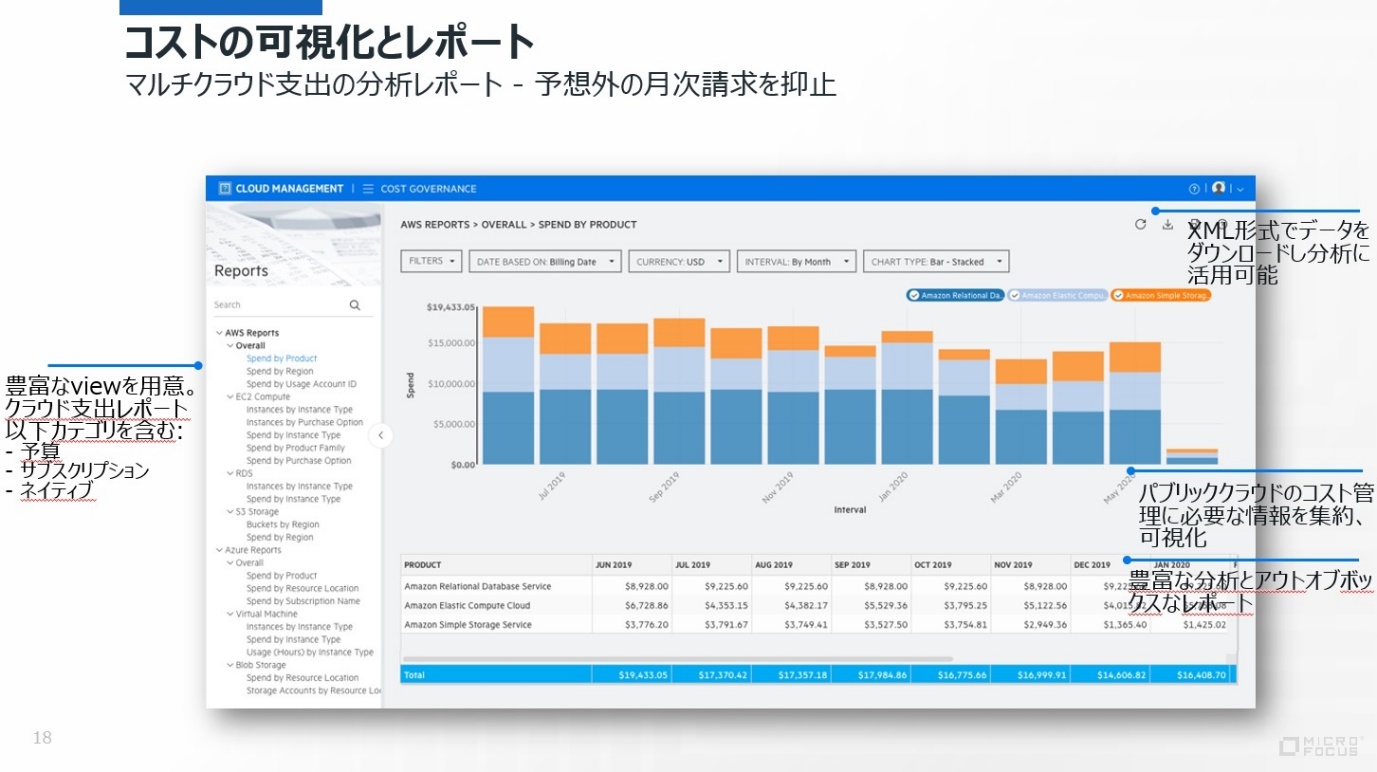Click in the Reports search field
The image size is (1377, 772).
click(278, 305)
